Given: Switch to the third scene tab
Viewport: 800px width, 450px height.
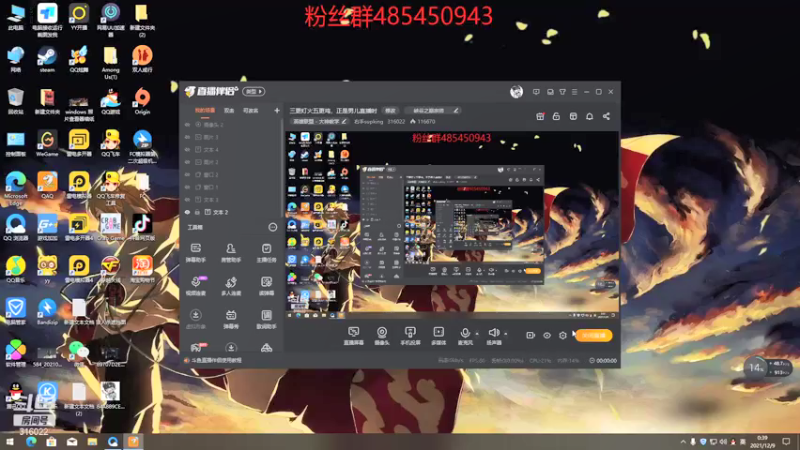Looking at the screenshot, I should click(x=251, y=110).
